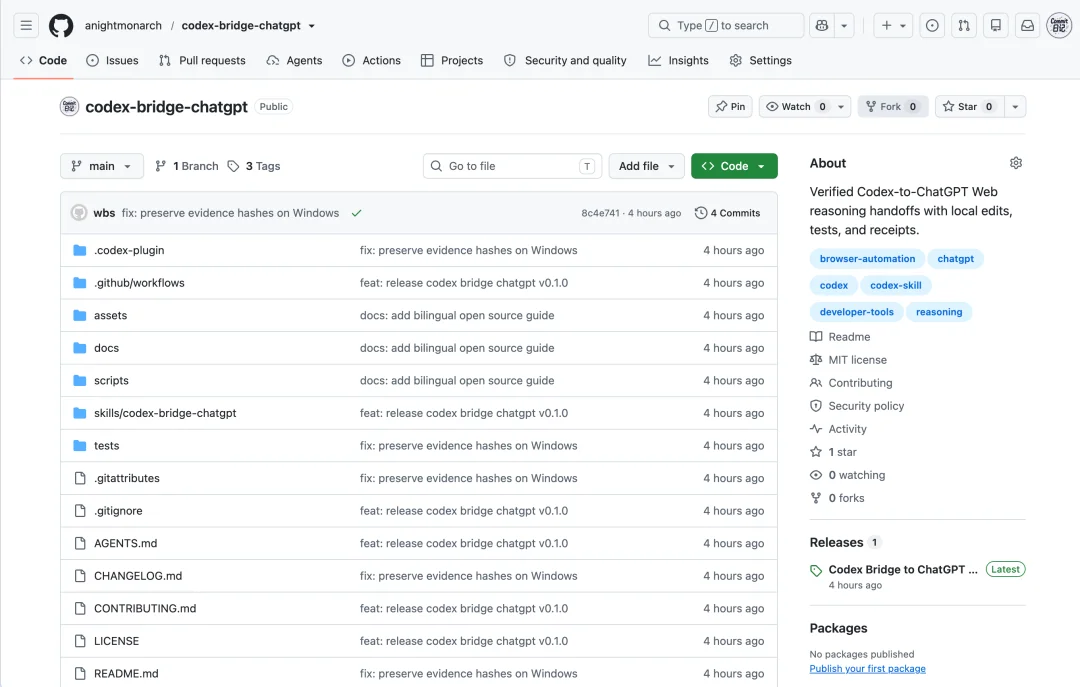Open the assets folder
Screen dimensions: 1080x687
tap(110, 315)
